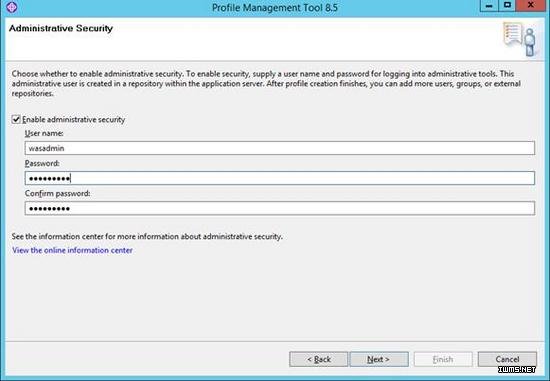Select the Confirm password field

pyautogui.click(x=280, y=208)
